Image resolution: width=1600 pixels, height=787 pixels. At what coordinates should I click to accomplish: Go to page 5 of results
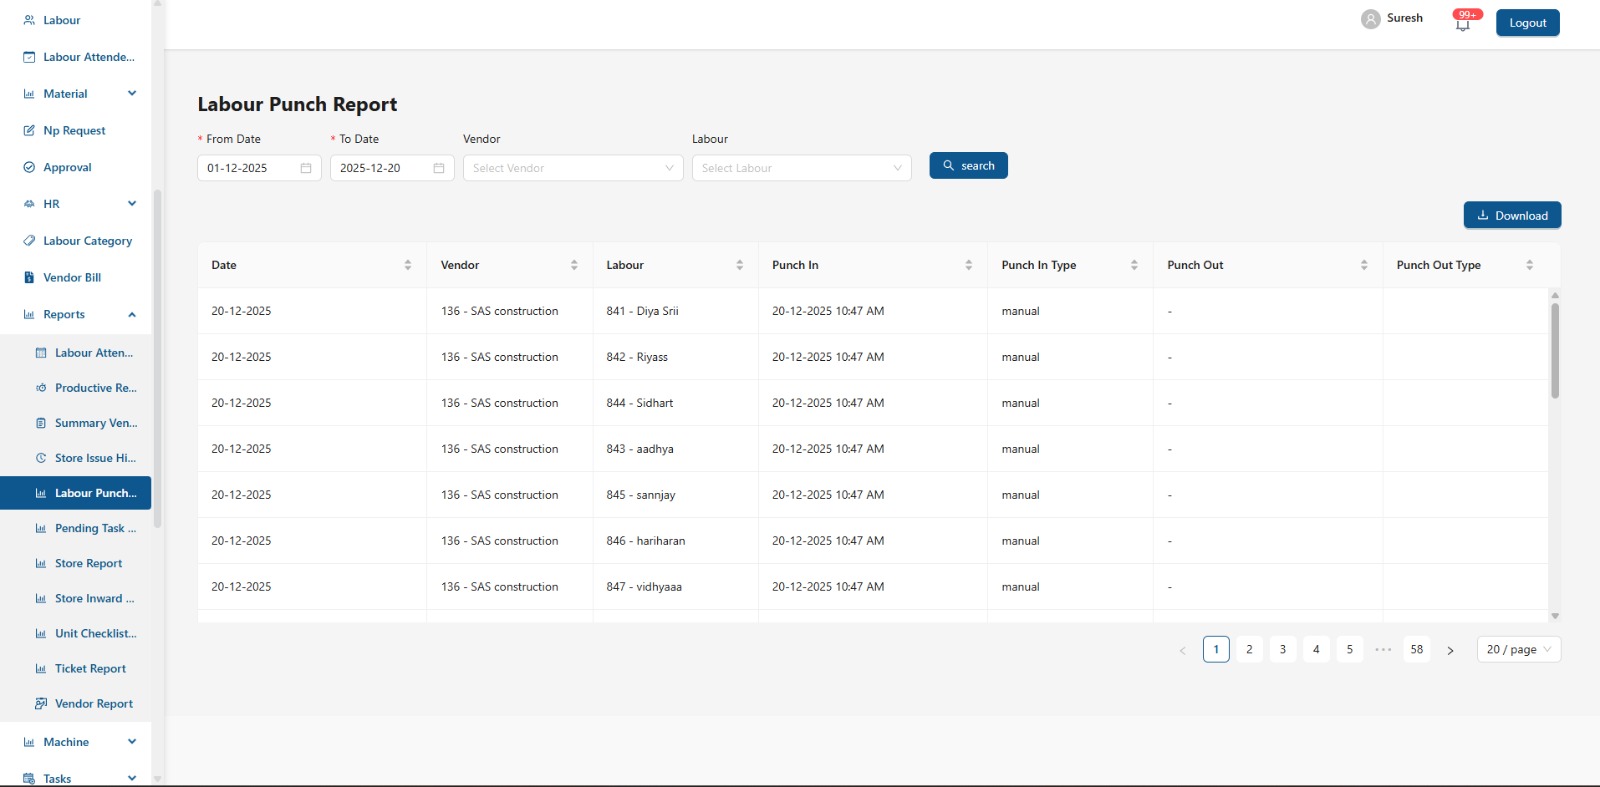[1350, 649]
